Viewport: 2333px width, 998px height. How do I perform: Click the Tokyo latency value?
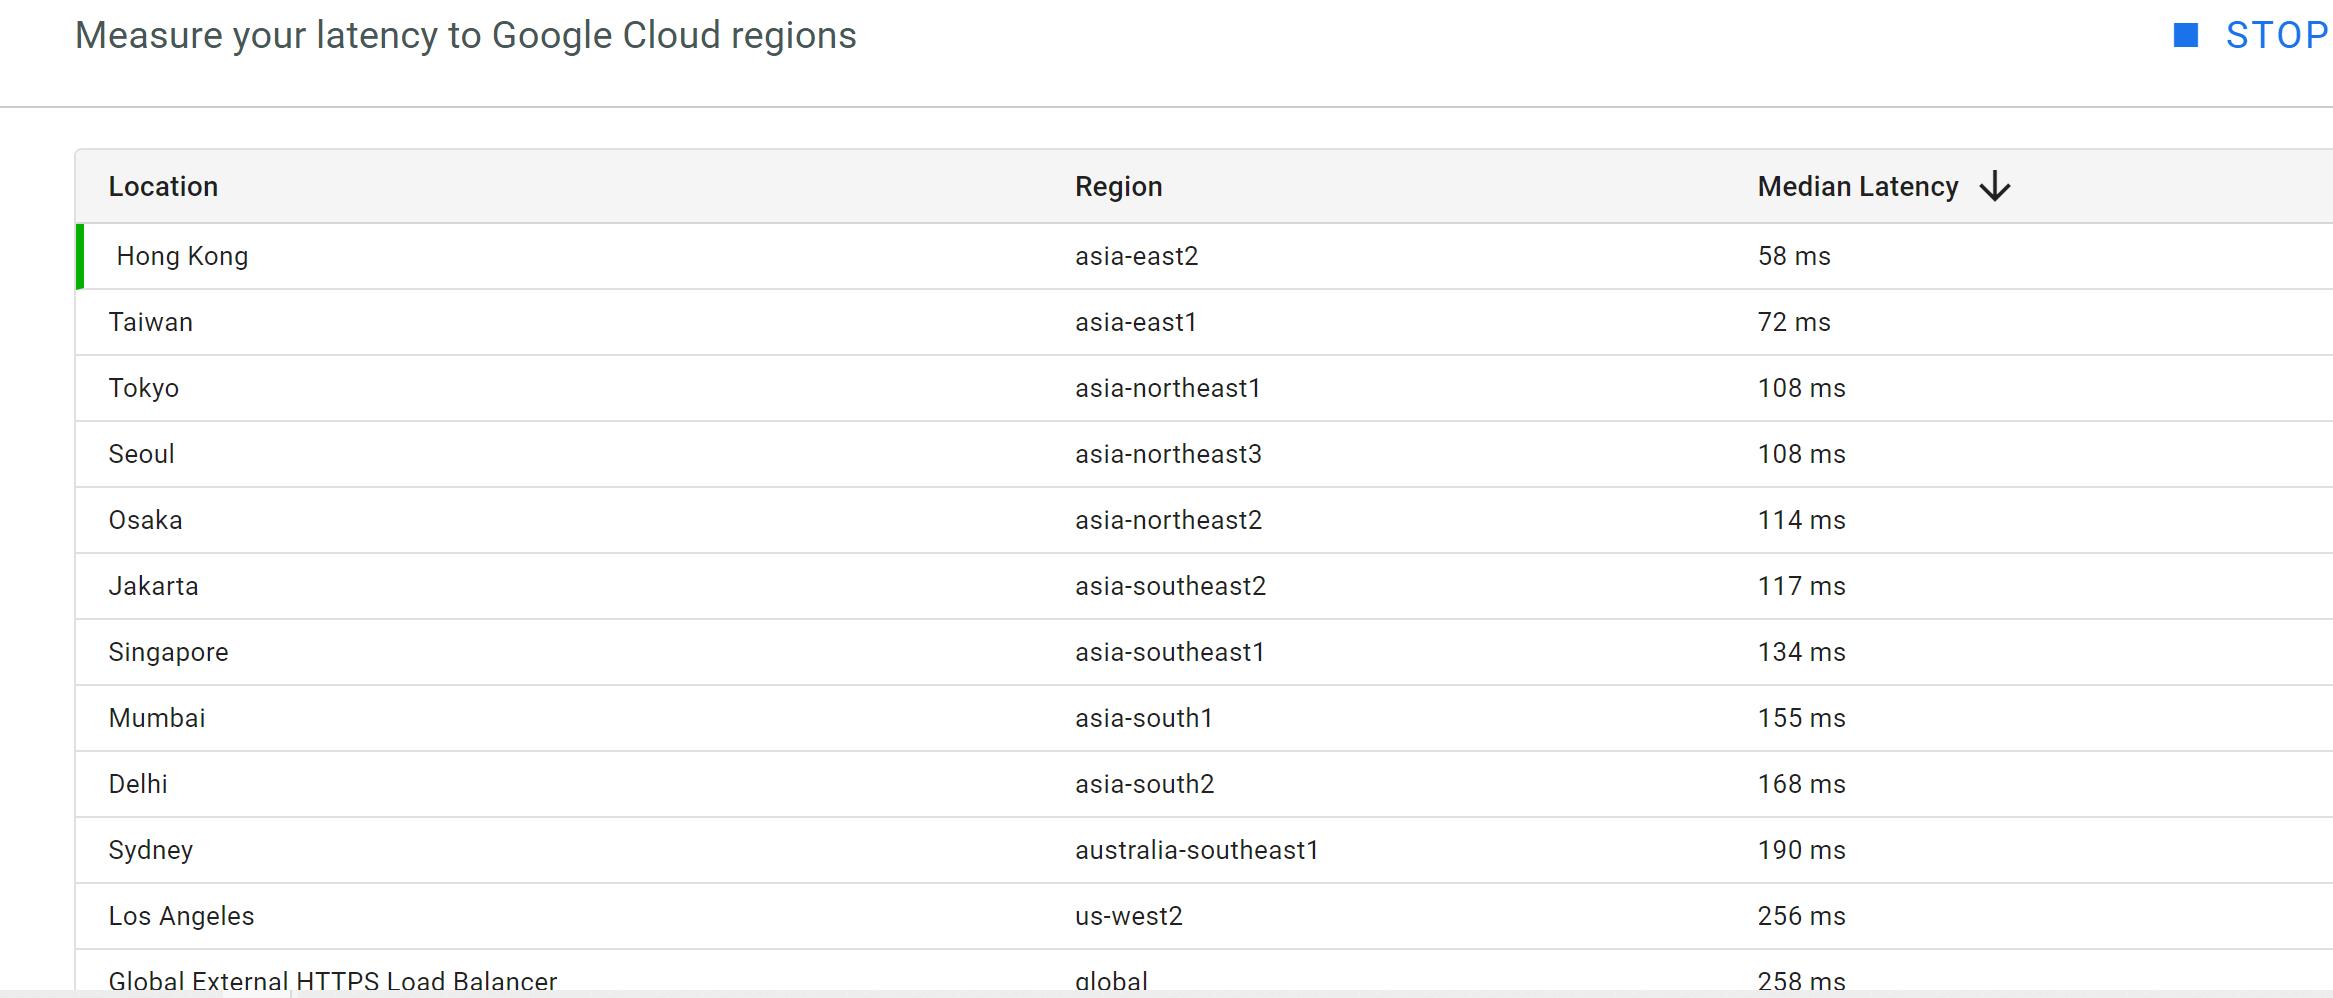tap(1800, 388)
